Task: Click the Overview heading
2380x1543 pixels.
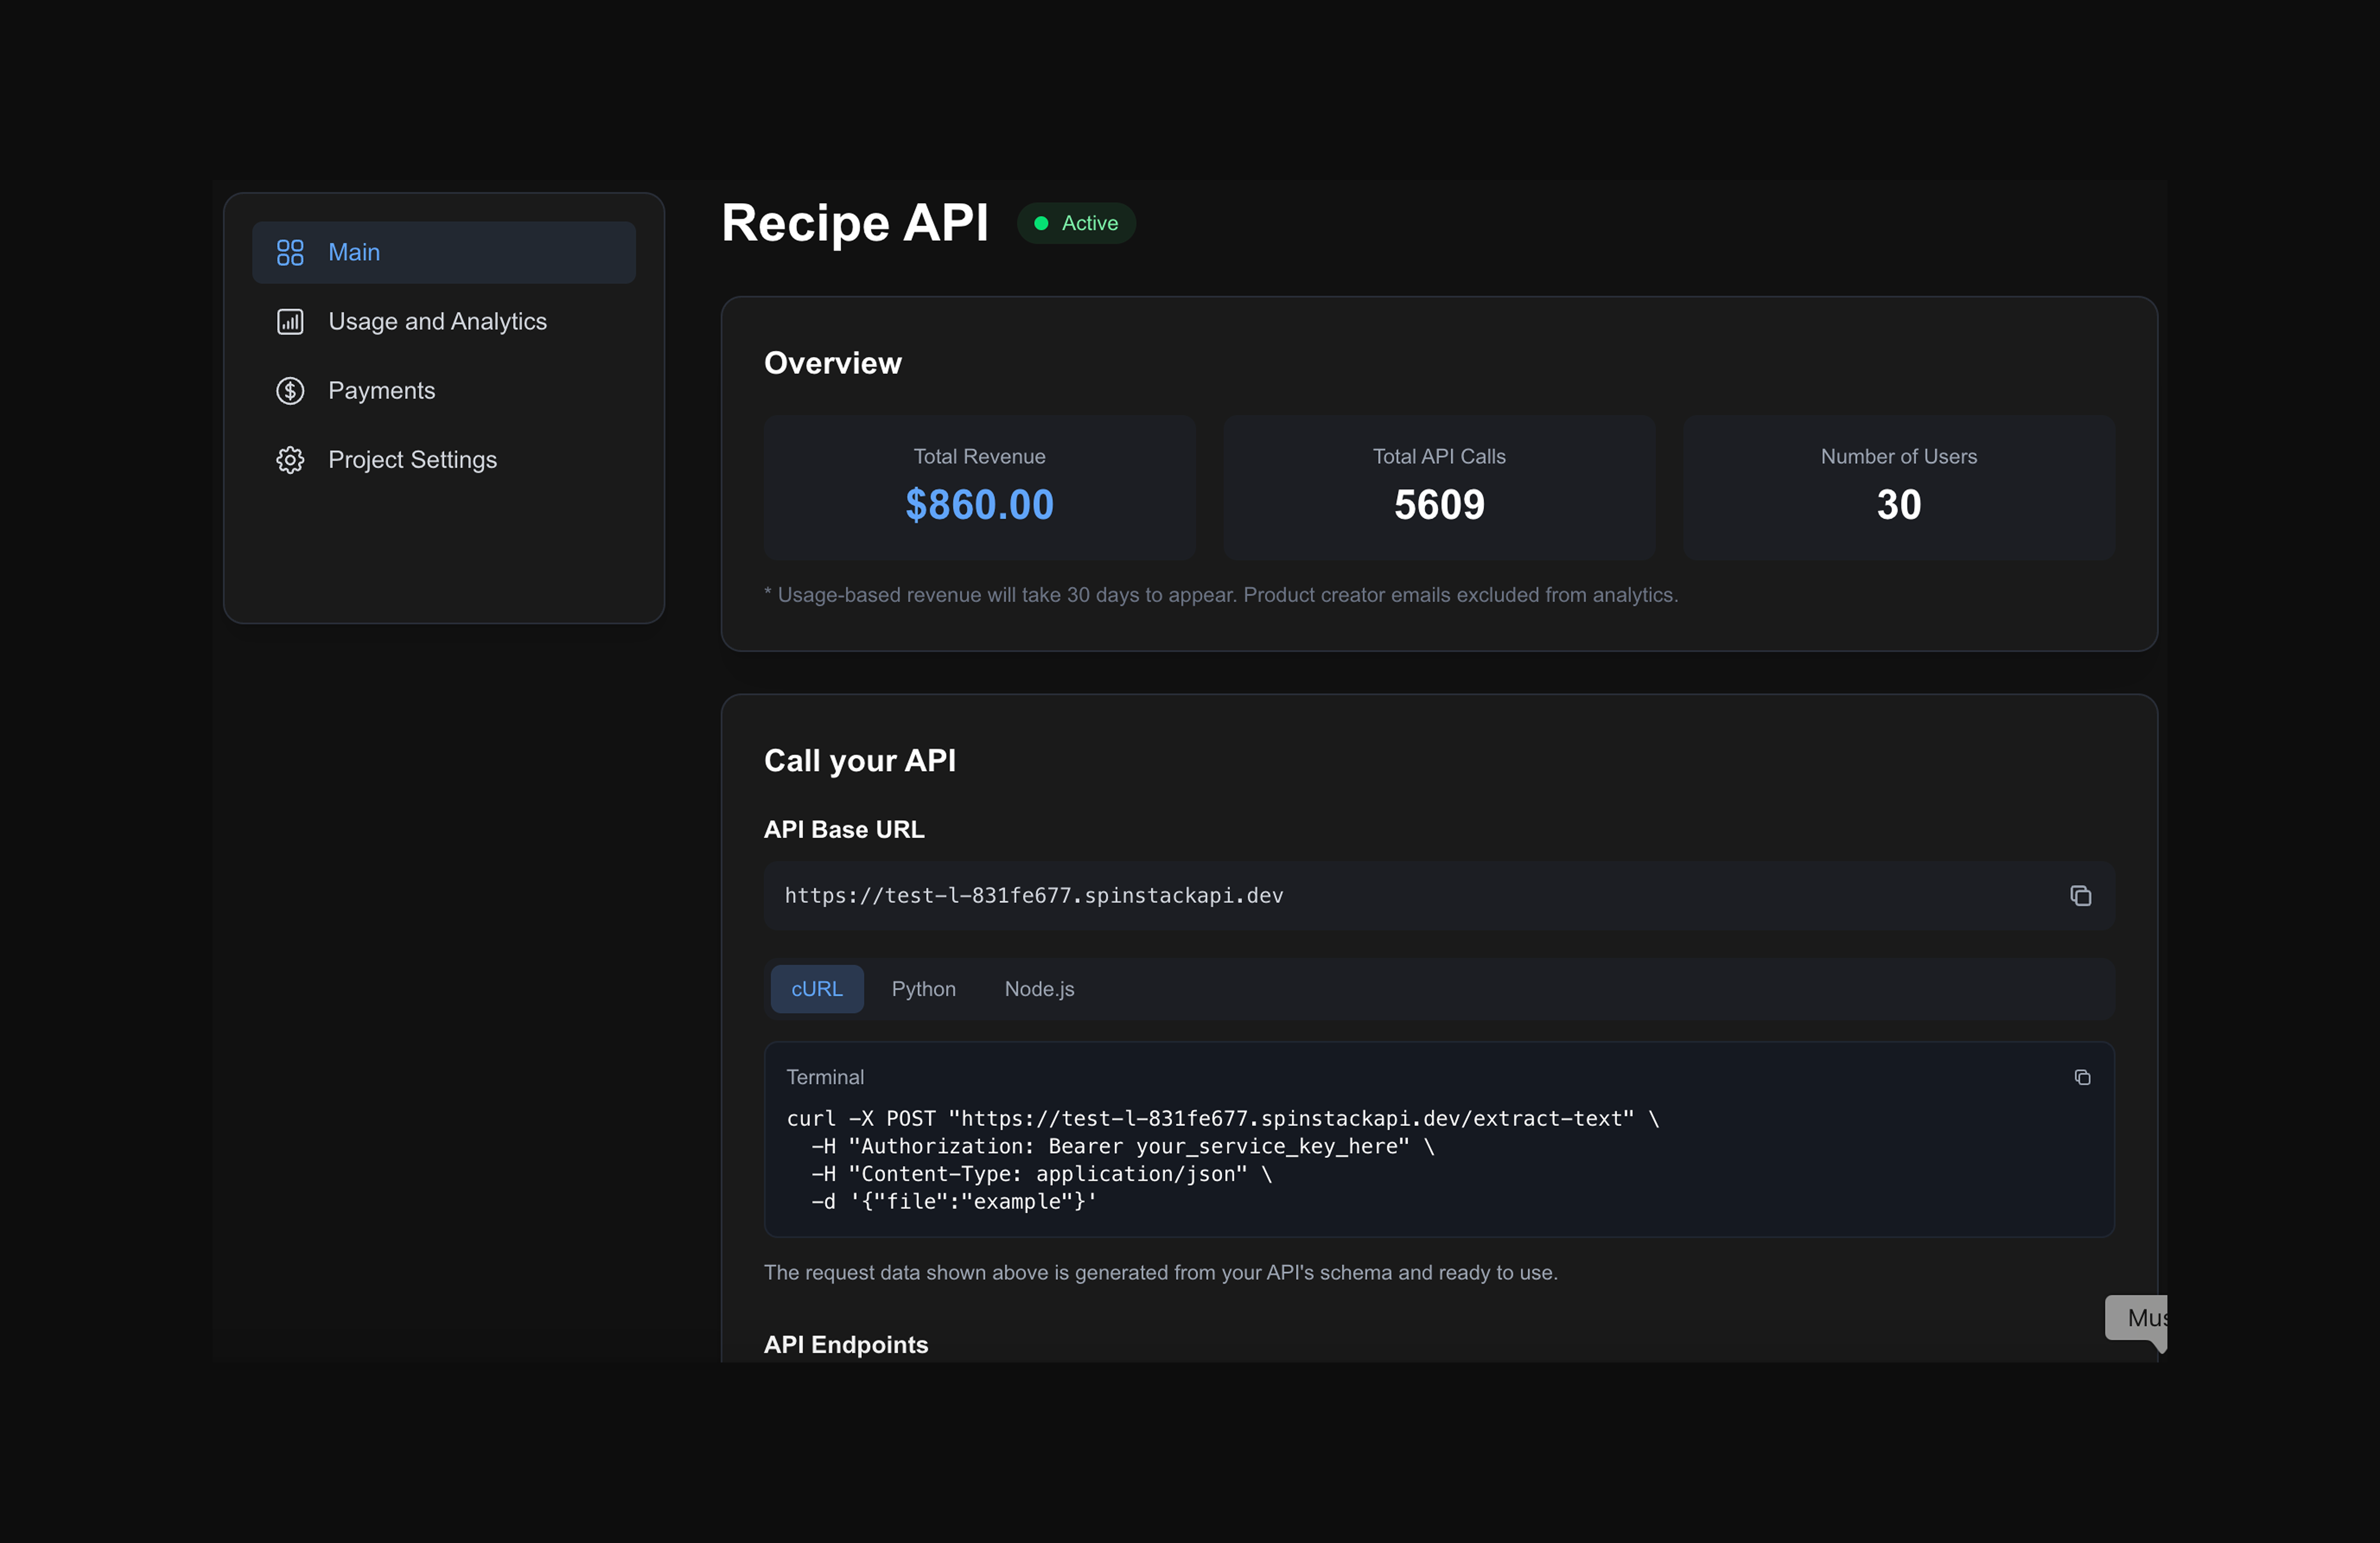Action: pos(832,363)
